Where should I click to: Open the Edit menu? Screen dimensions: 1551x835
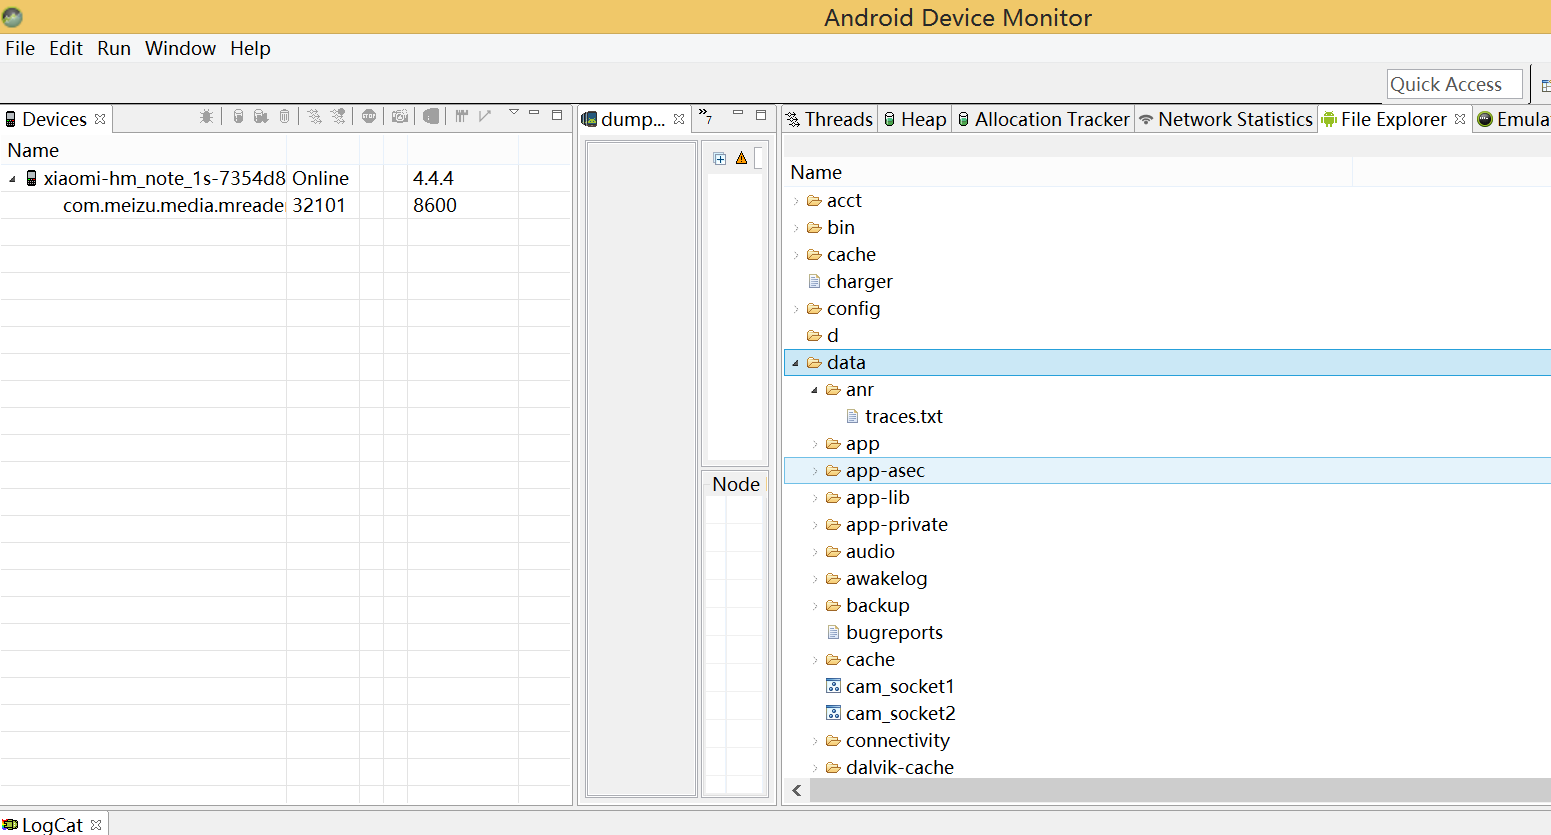point(66,48)
